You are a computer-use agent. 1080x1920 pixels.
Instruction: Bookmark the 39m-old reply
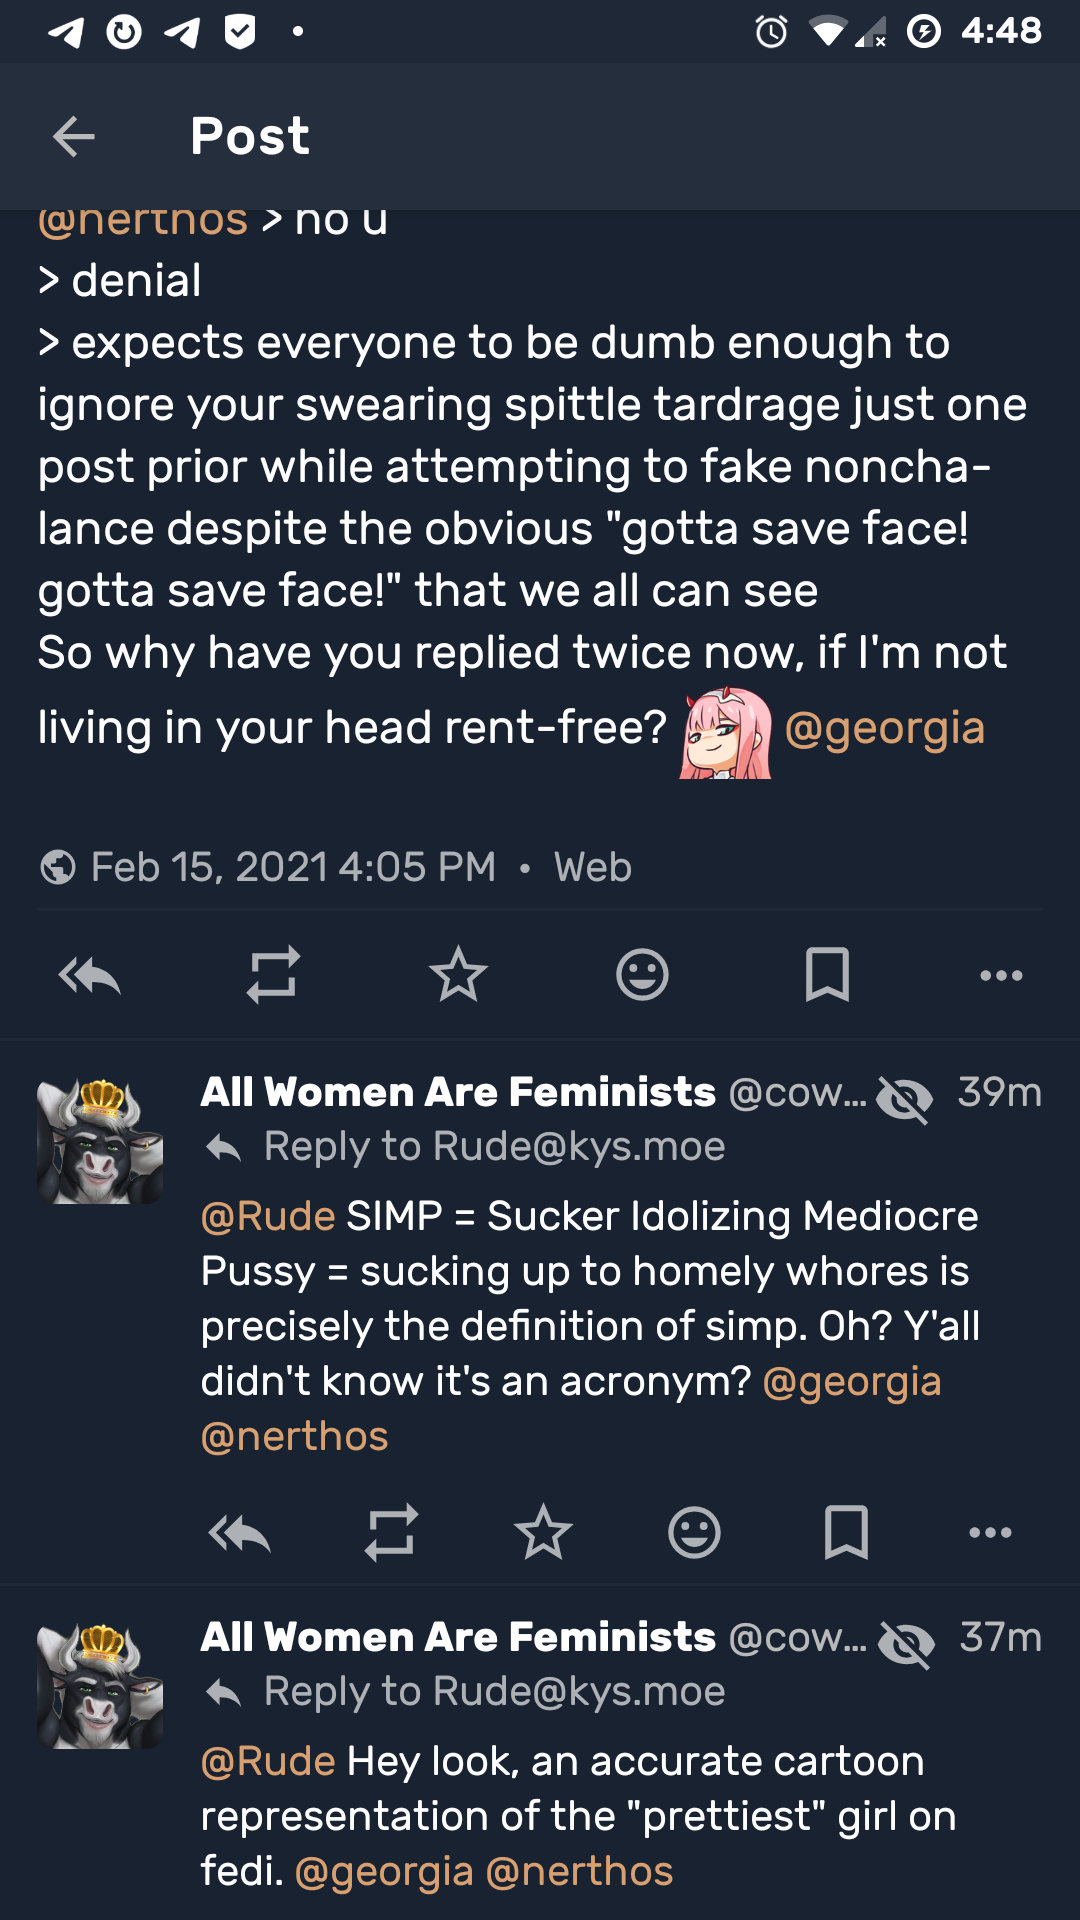click(x=846, y=1532)
